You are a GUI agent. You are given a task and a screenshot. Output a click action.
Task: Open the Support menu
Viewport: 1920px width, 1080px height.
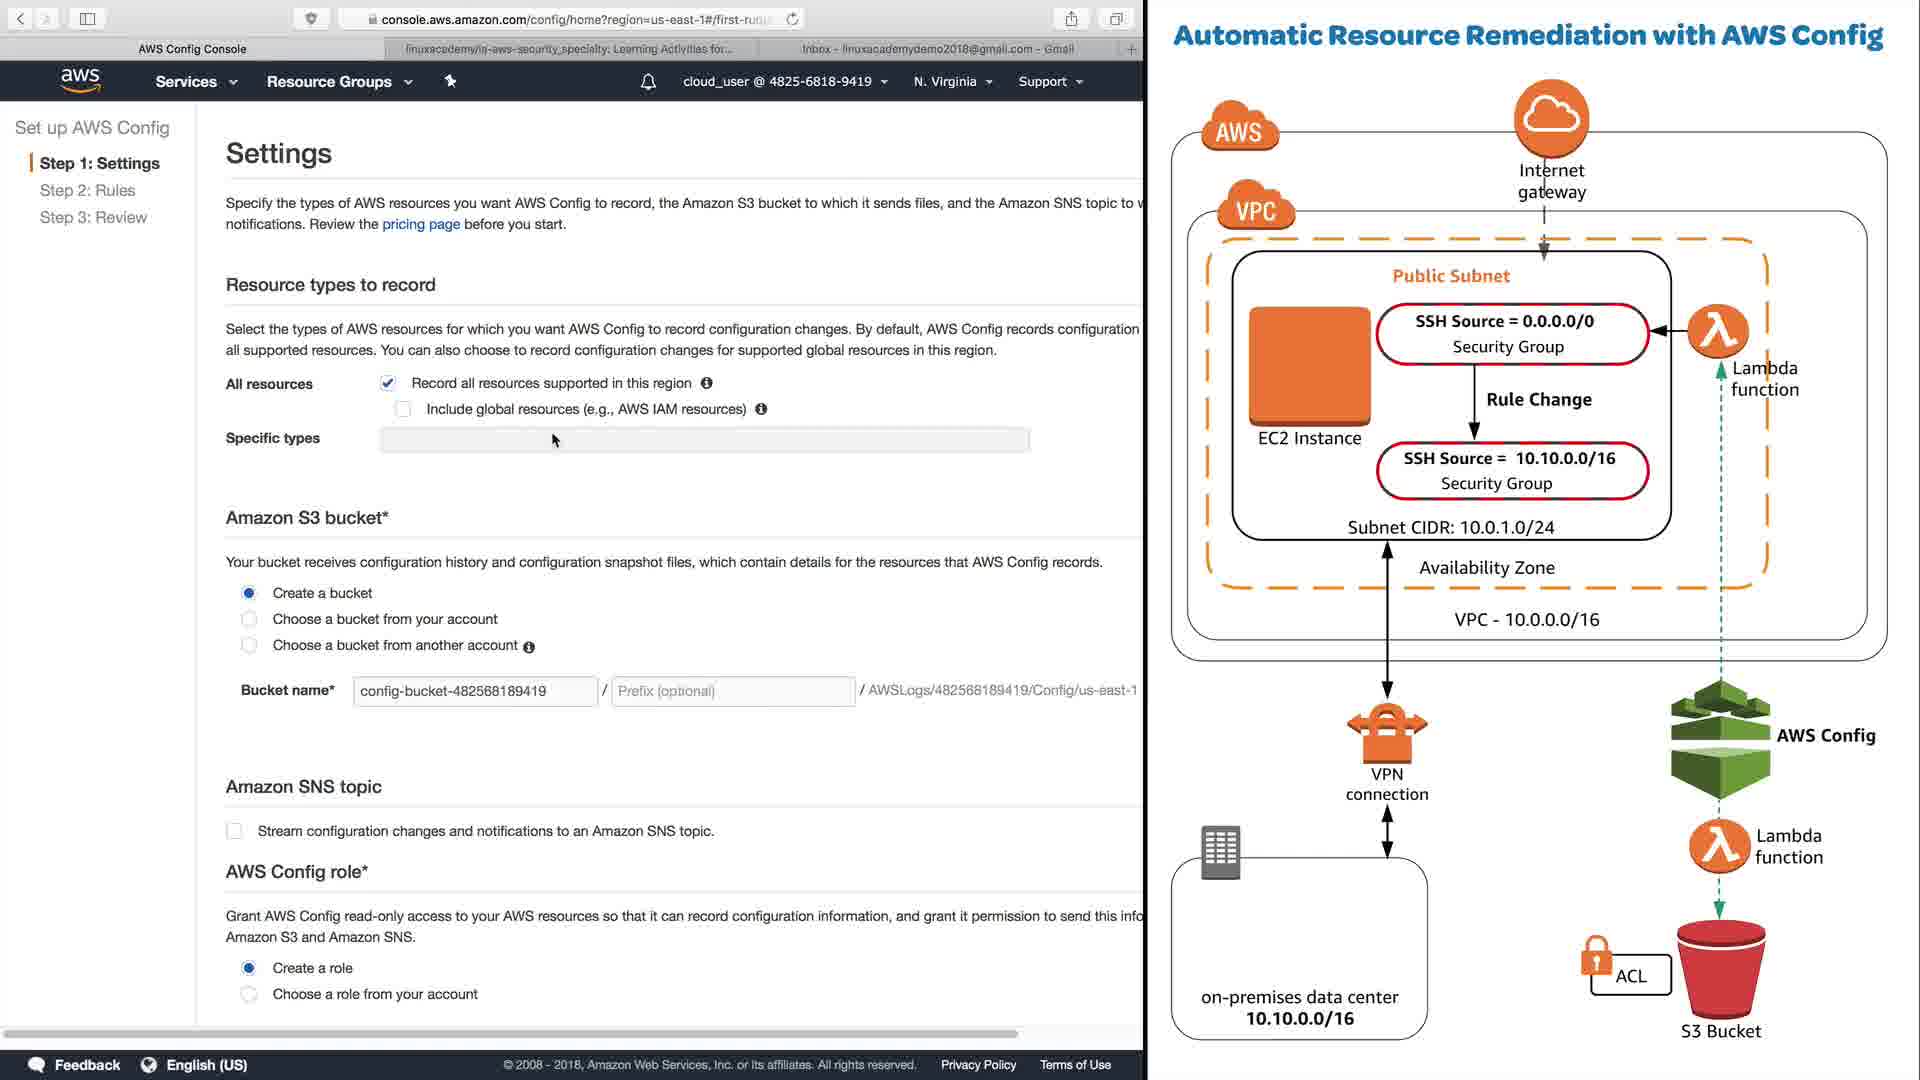pyautogui.click(x=1050, y=82)
